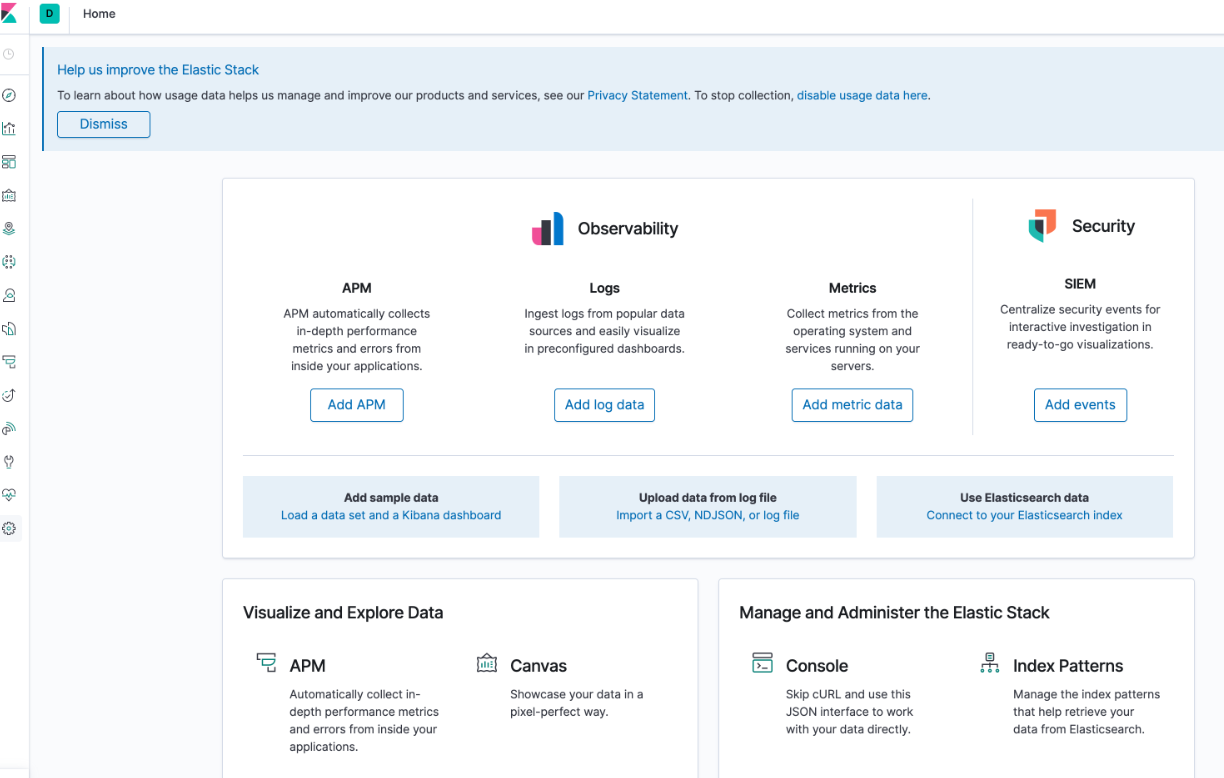
Task: Click the Kibana logo in top corner
Action: click(x=9, y=14)
